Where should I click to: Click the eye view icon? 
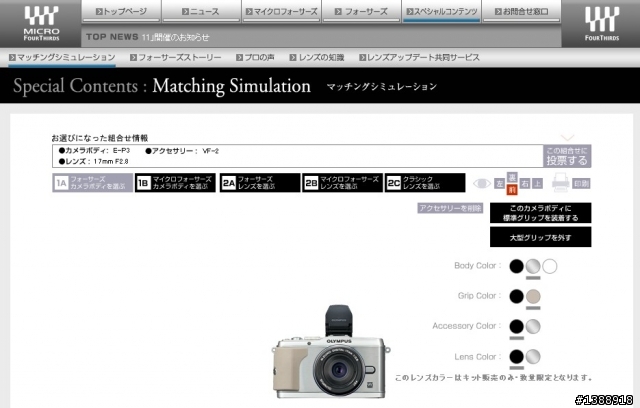click(x=482, y=184)
